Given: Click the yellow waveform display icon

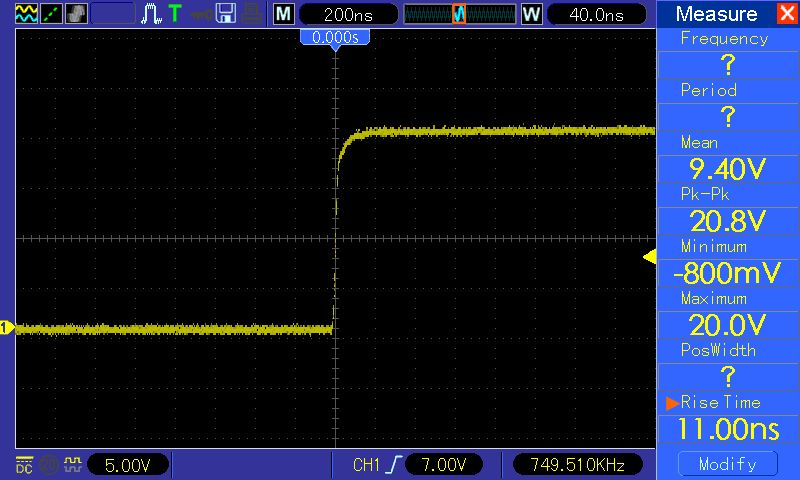Looking at the screenshot, I should click(25, 14).
